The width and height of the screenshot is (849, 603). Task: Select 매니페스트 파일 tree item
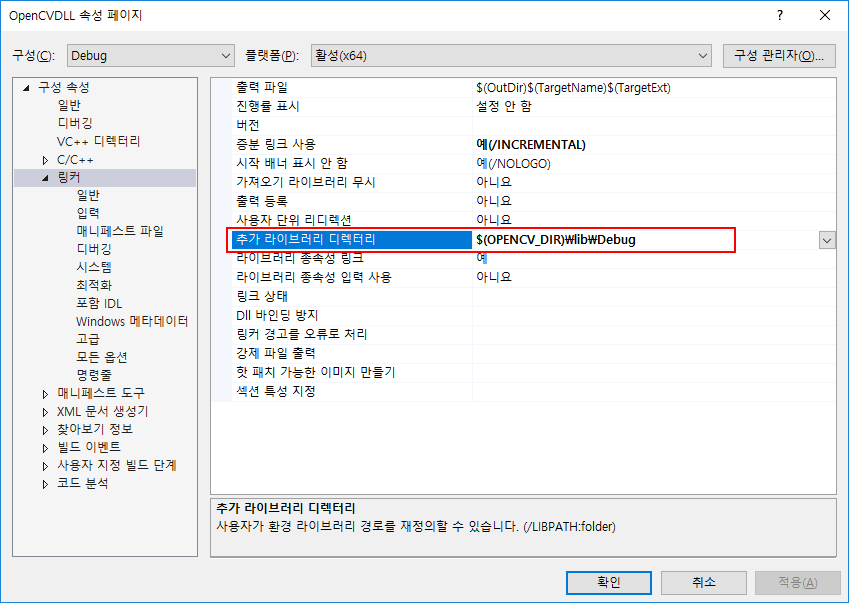[120, 231]
